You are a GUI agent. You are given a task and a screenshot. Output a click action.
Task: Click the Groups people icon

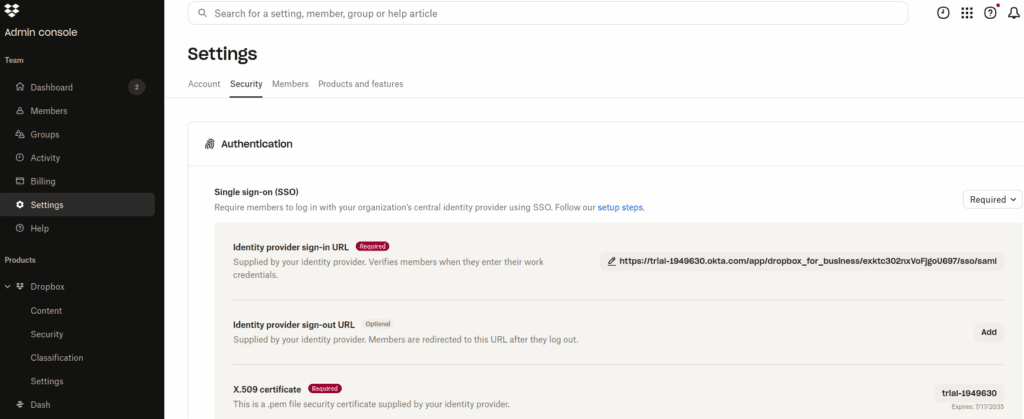pos(20,134)
